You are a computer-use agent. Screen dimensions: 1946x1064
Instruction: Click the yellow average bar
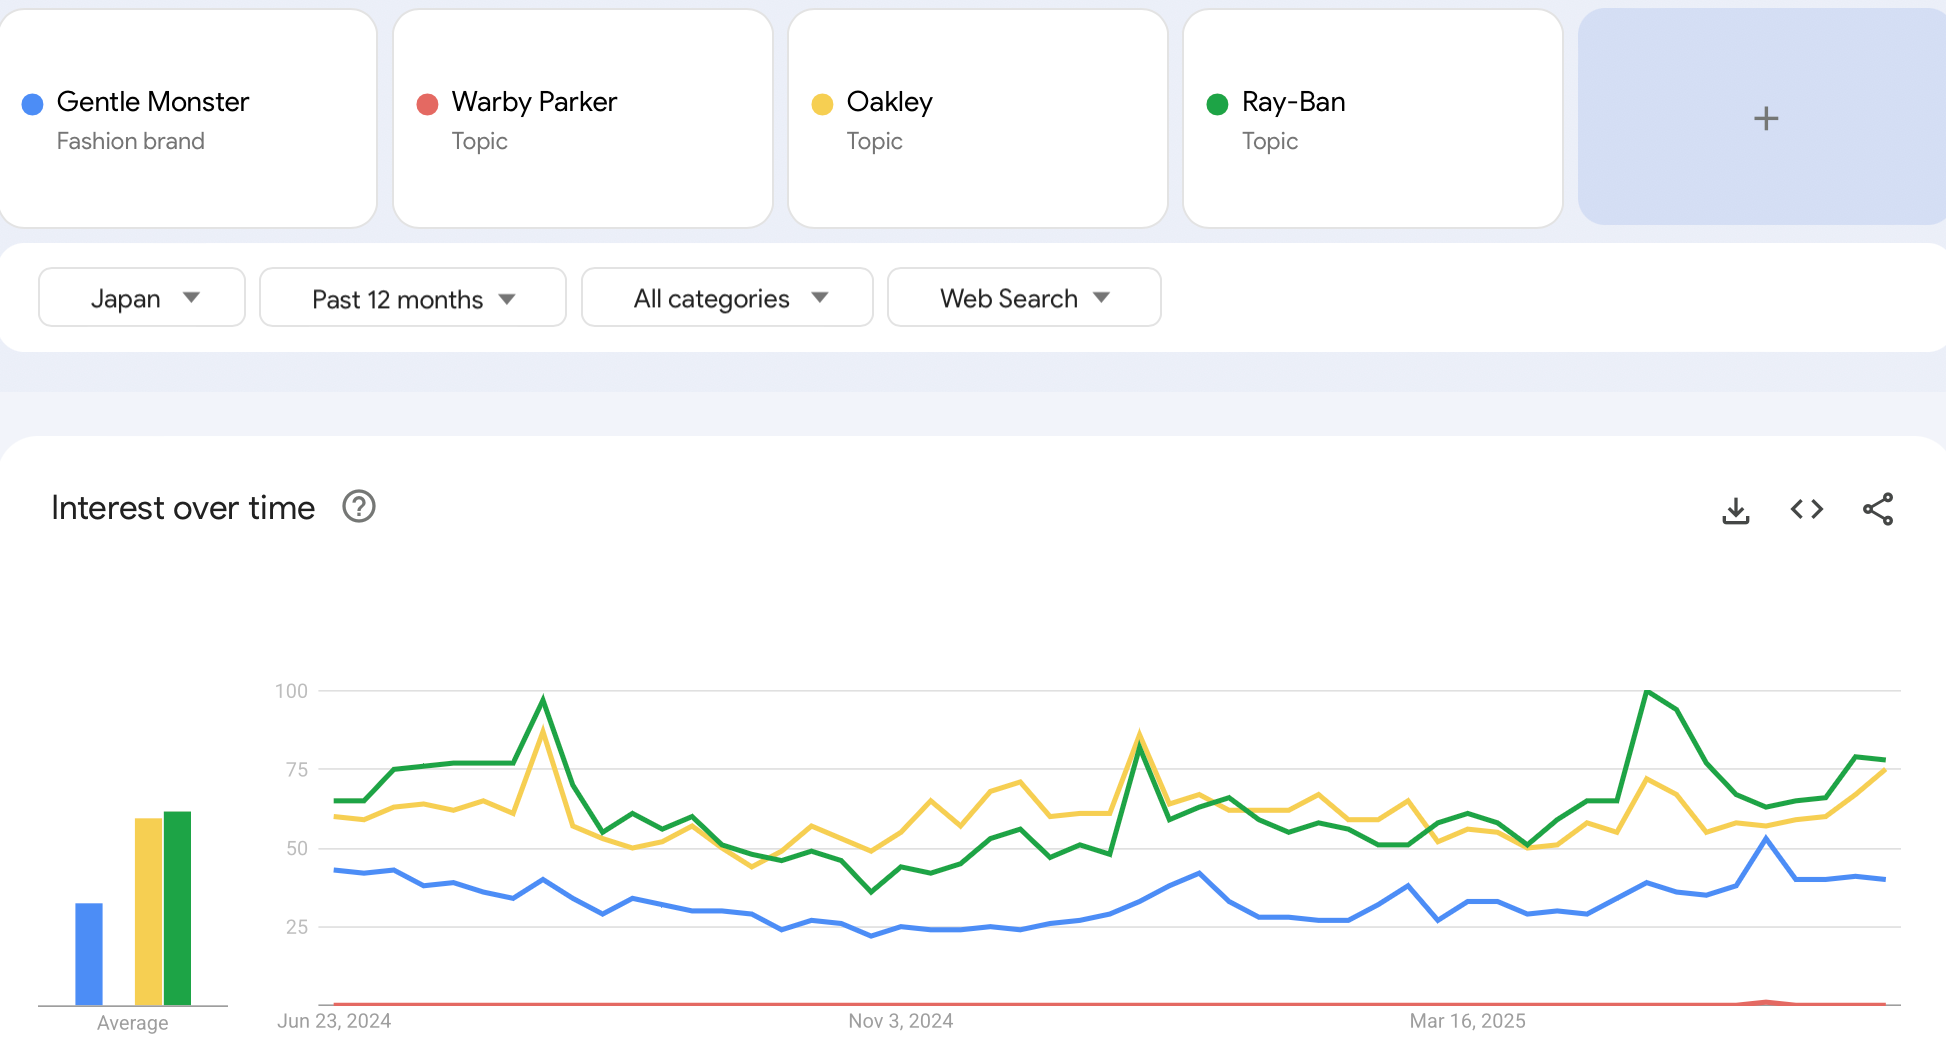(148, 911)
